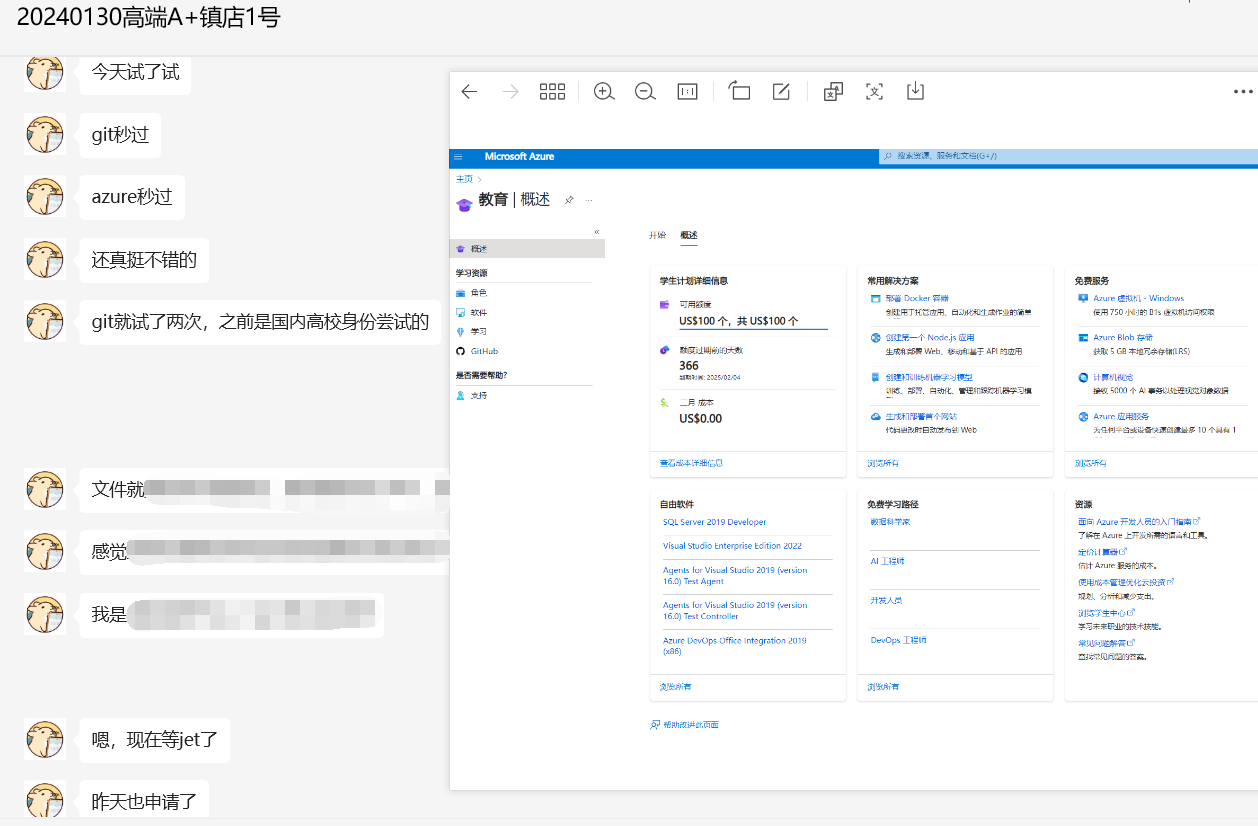Click the avatar beside 'git秒过' message
This screenshot has height=826, width=1258.
(45, 134)
